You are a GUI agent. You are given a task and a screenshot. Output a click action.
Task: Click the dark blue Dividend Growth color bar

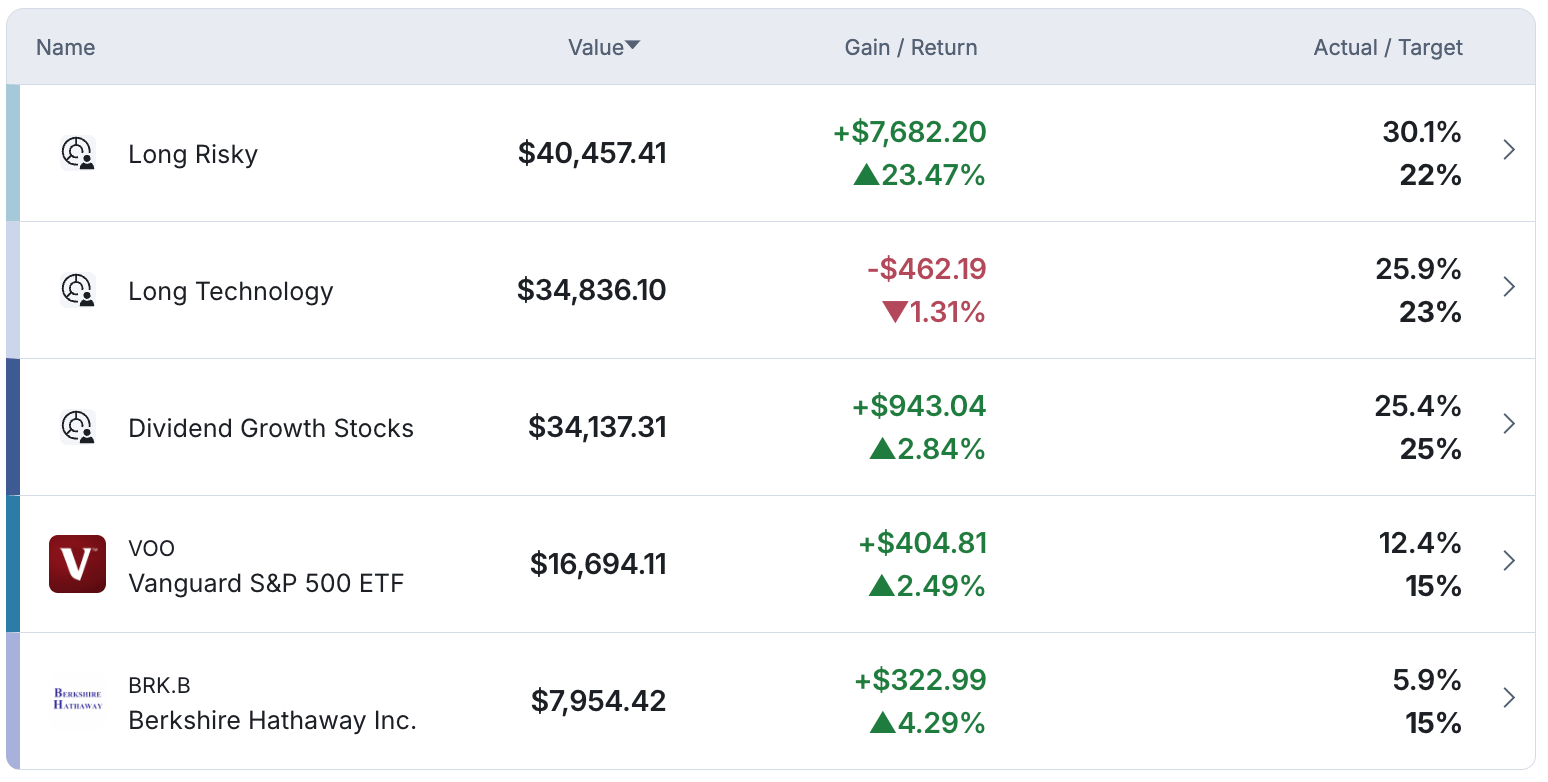tap(12, 427)
